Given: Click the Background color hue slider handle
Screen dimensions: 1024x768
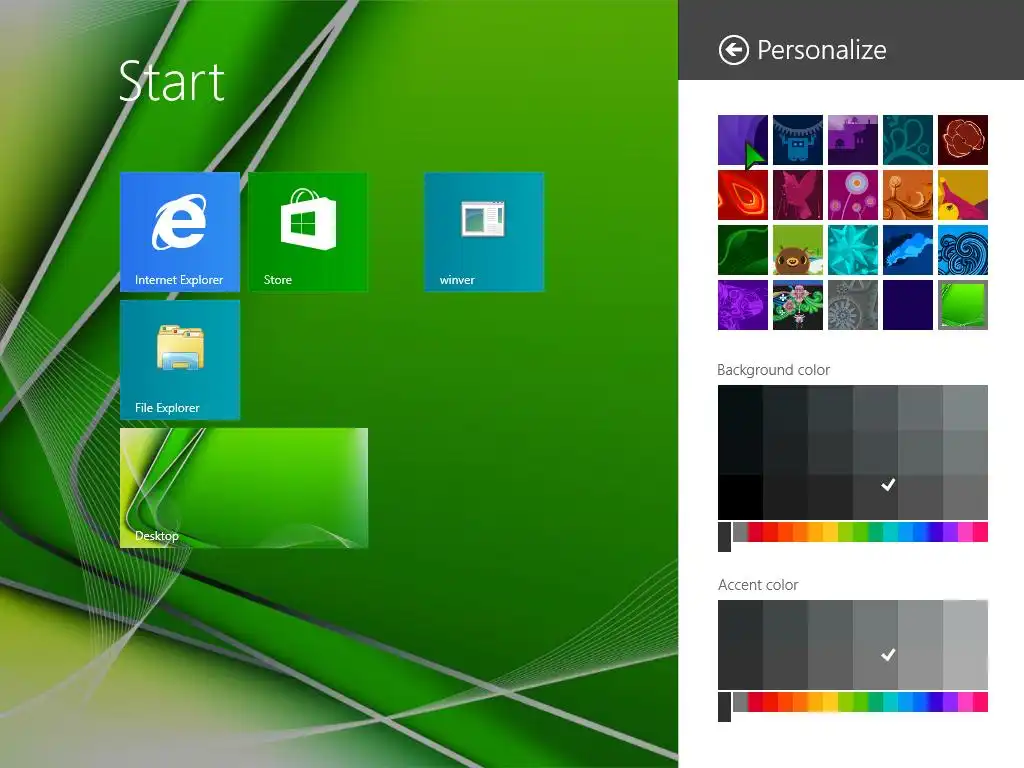Looking at the screenshot, I should (724, 536).
